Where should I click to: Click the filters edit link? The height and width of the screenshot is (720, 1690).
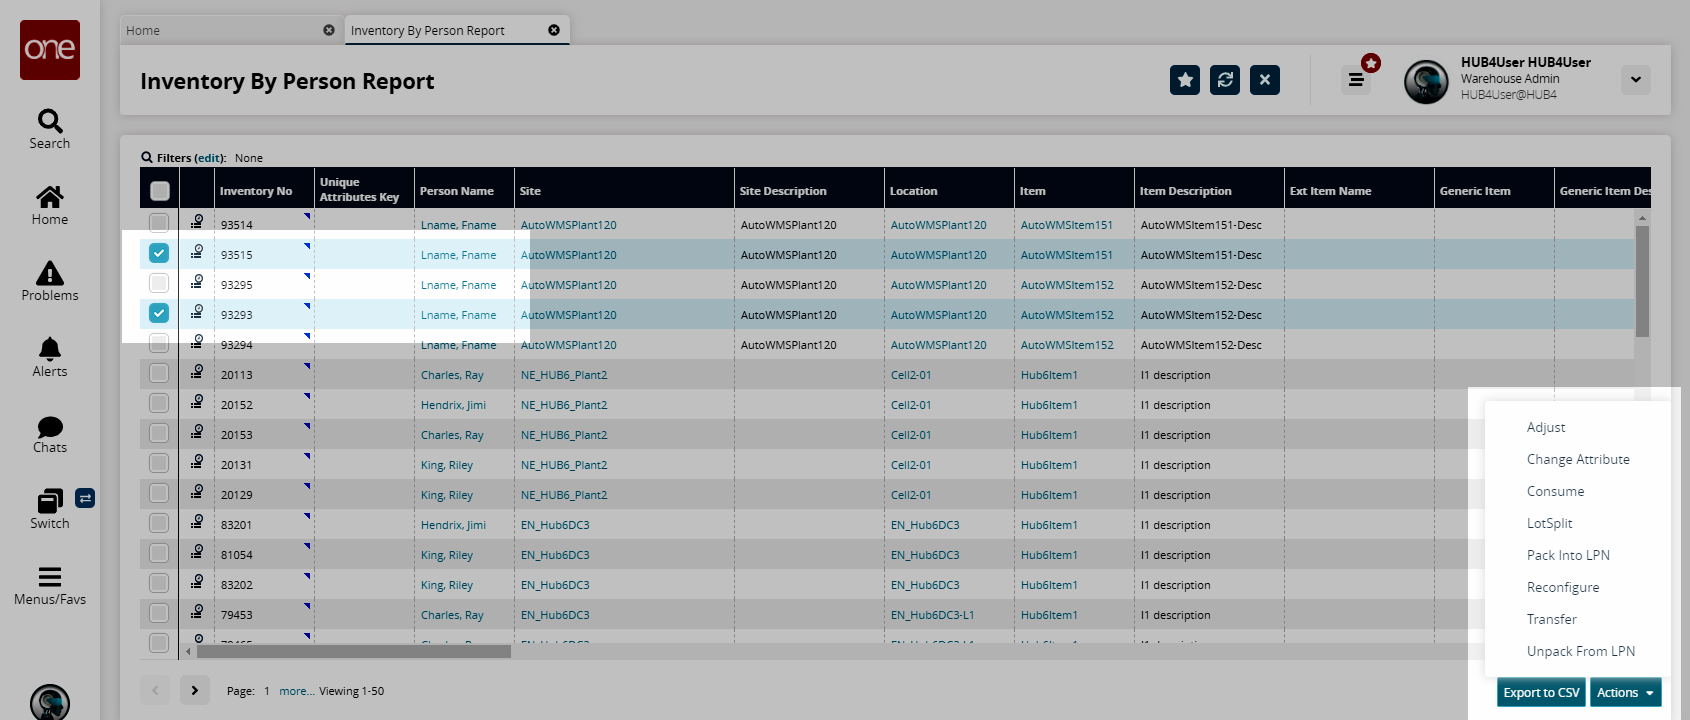pyautogui.click(x=209, y=158)
